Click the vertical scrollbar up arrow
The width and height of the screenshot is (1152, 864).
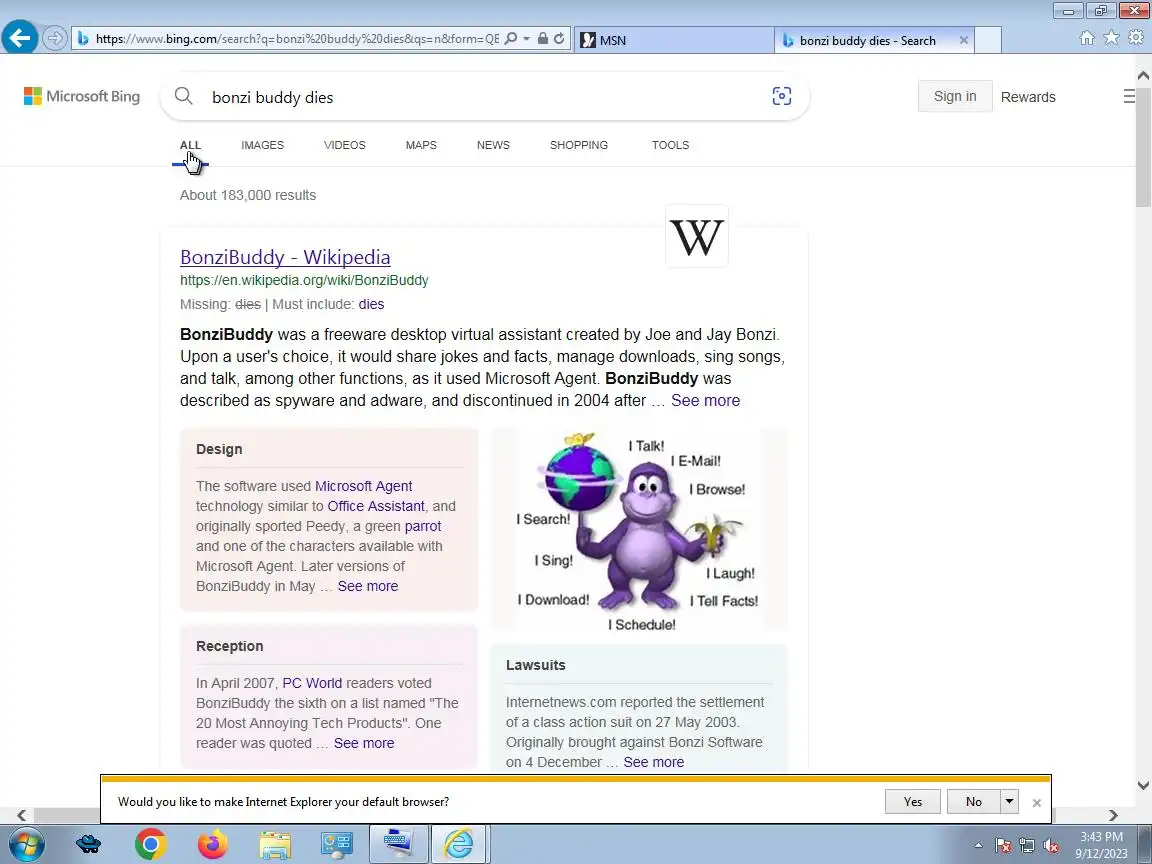tap(1143, 75)
